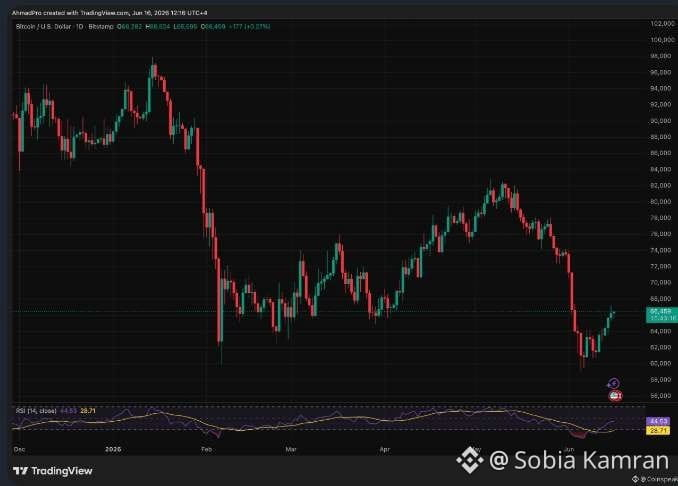Click the 'created with TradingView.com' header text

tap(86, 13)
